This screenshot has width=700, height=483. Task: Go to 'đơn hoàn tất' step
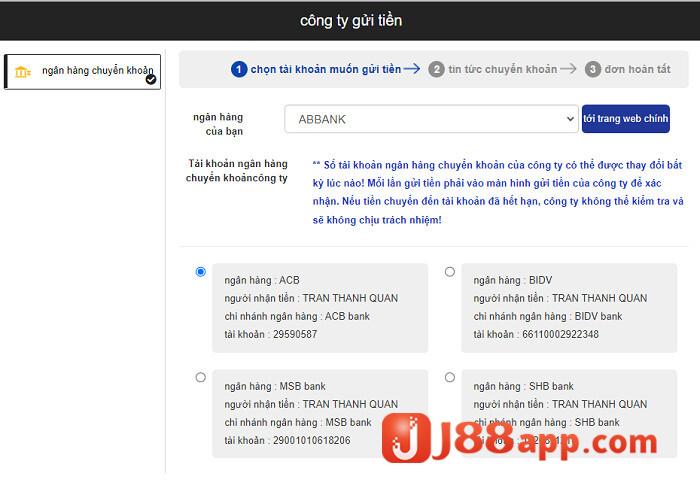point(637,69)
